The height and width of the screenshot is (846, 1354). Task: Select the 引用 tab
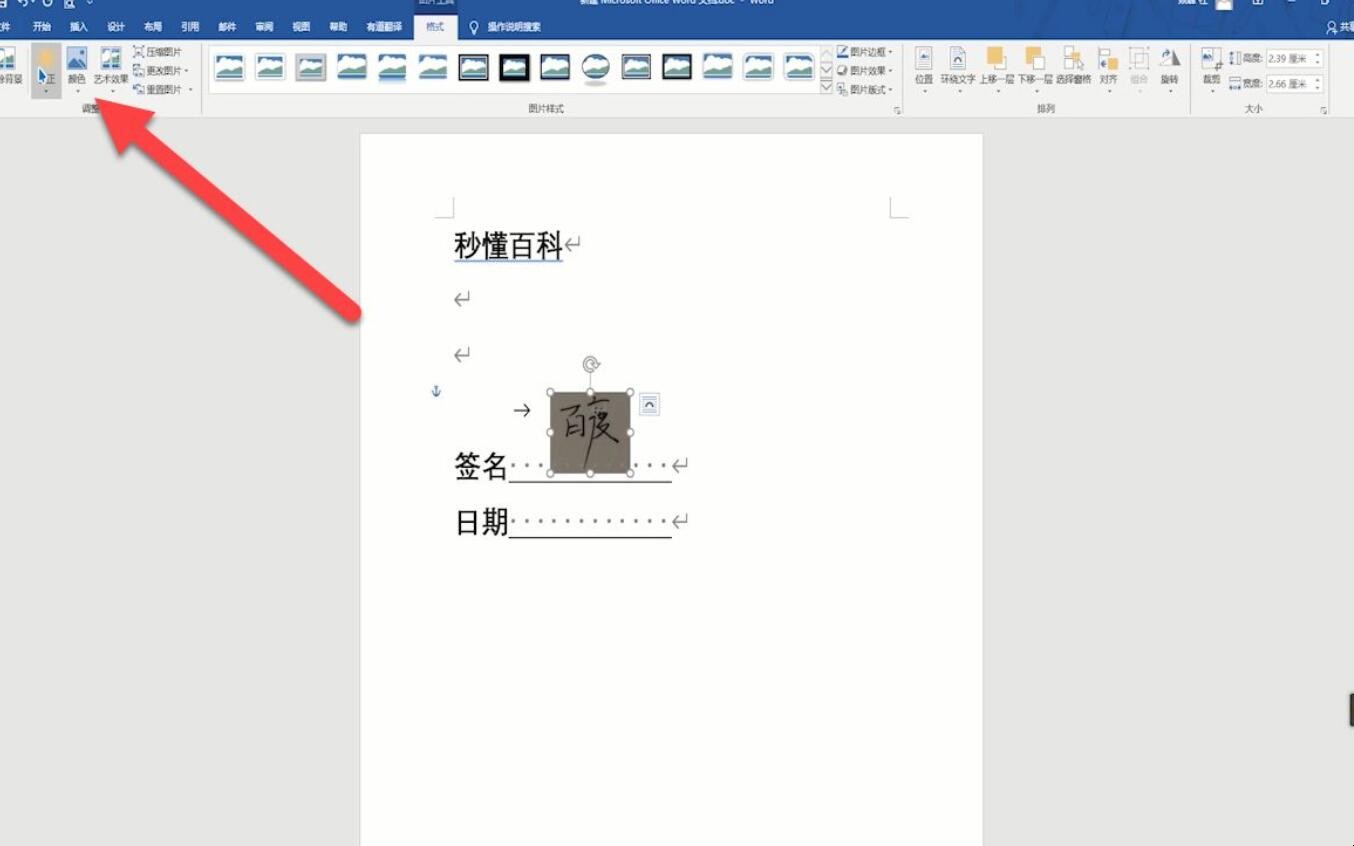click(x=190, y=27)
